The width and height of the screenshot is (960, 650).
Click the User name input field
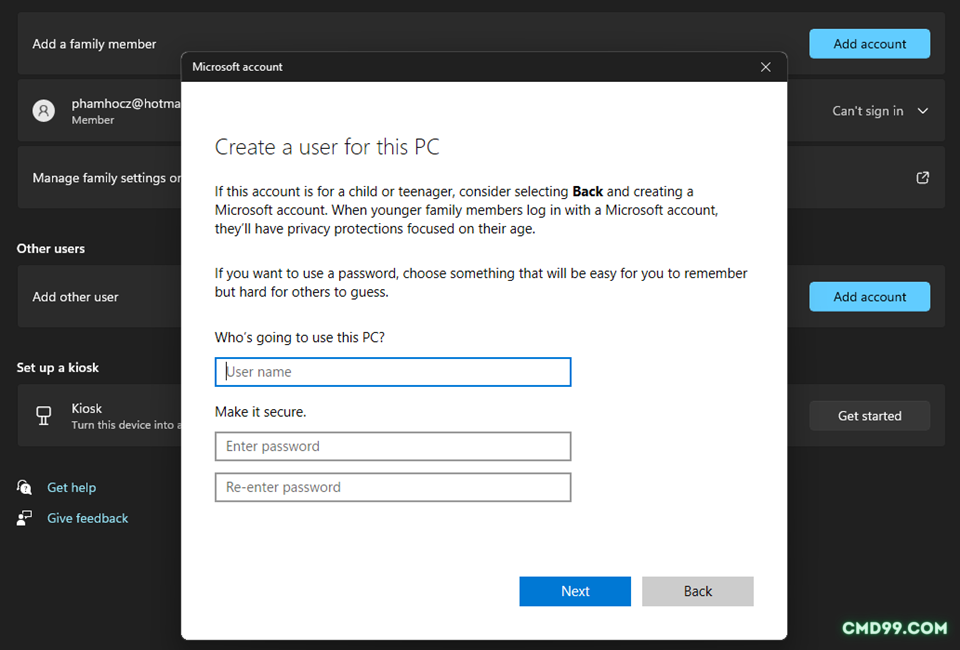[x=392, y=372]
